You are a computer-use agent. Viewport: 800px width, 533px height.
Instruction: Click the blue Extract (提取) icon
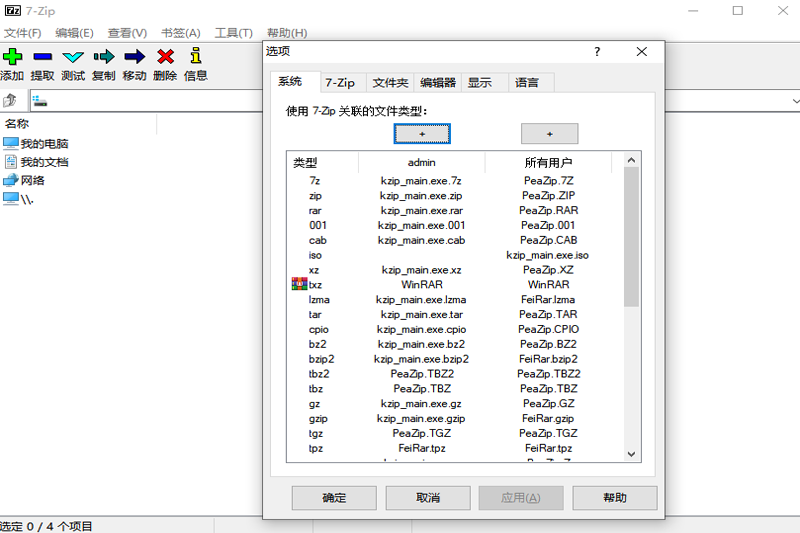(43, 57)
